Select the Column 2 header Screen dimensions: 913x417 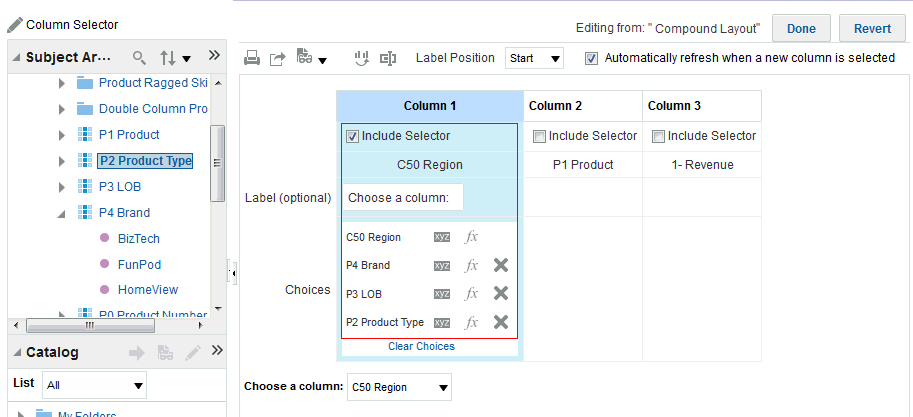(x=582, y=106)
